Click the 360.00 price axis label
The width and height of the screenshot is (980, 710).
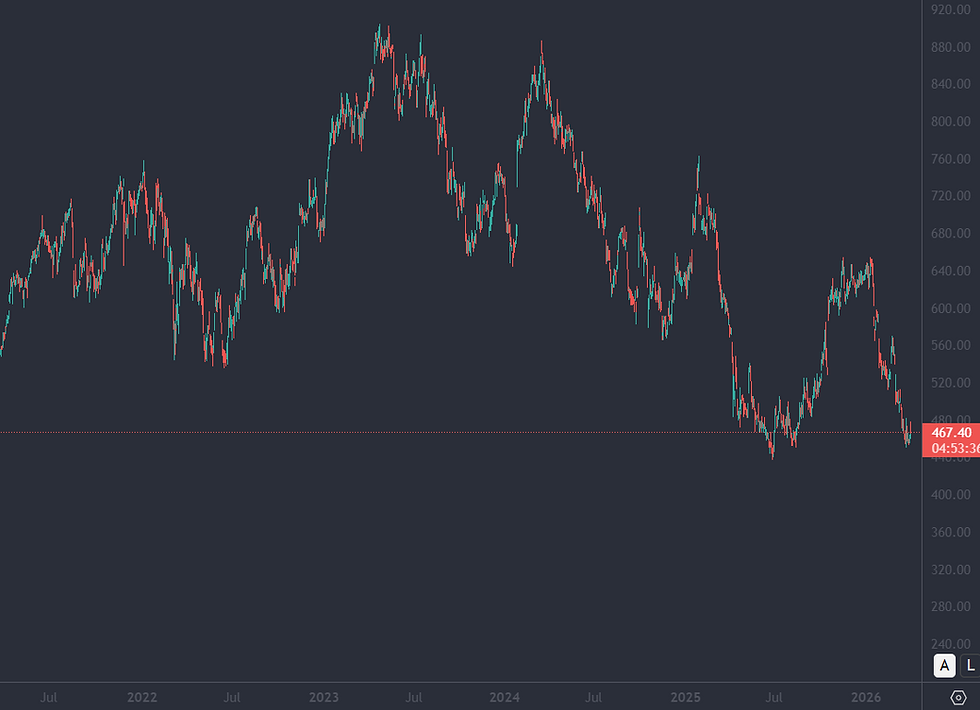(951, 532)
